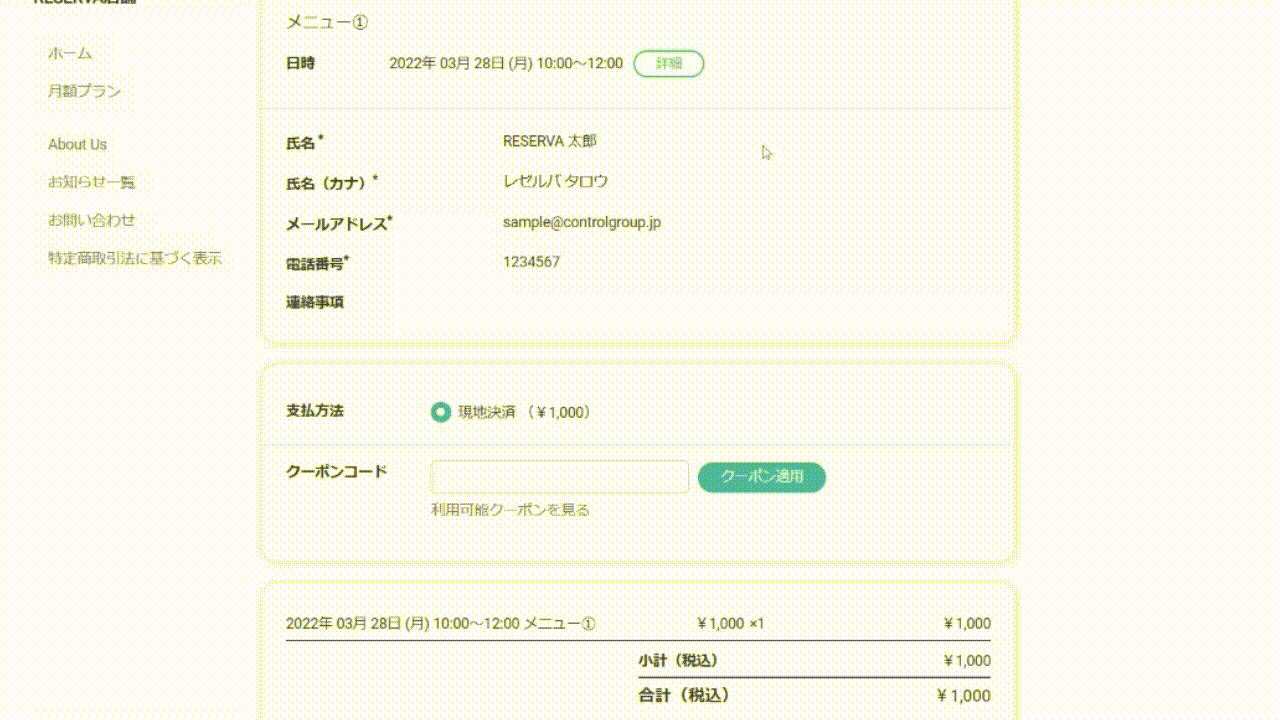The image size is (1280, 720).
Task: Open 特定商取引法に基づく表示 link
Action: point(135,258)
